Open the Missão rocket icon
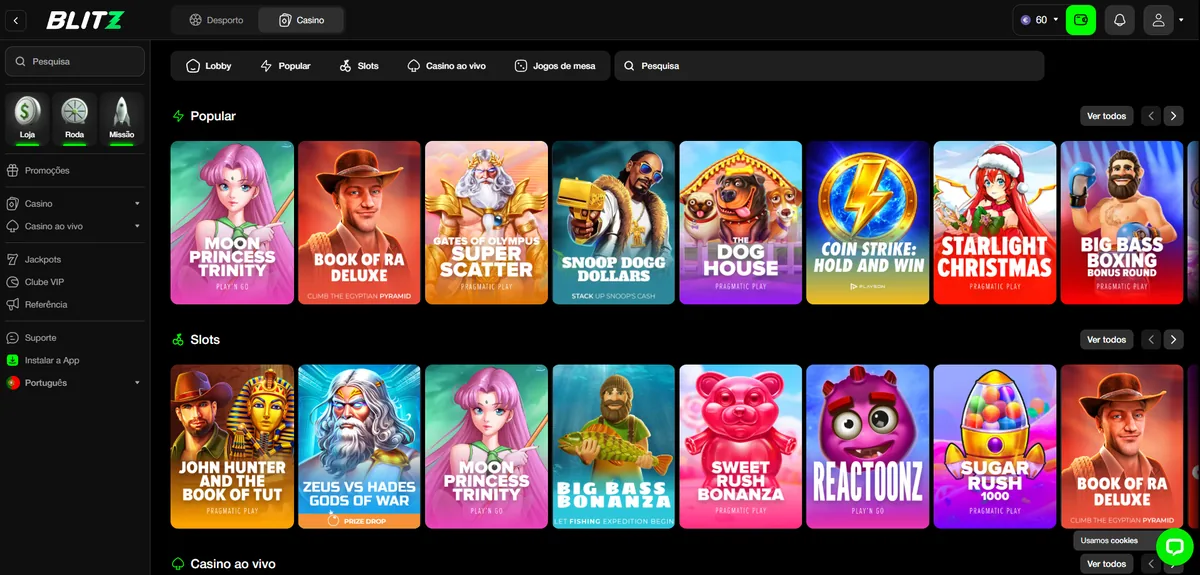 (122, 118)
